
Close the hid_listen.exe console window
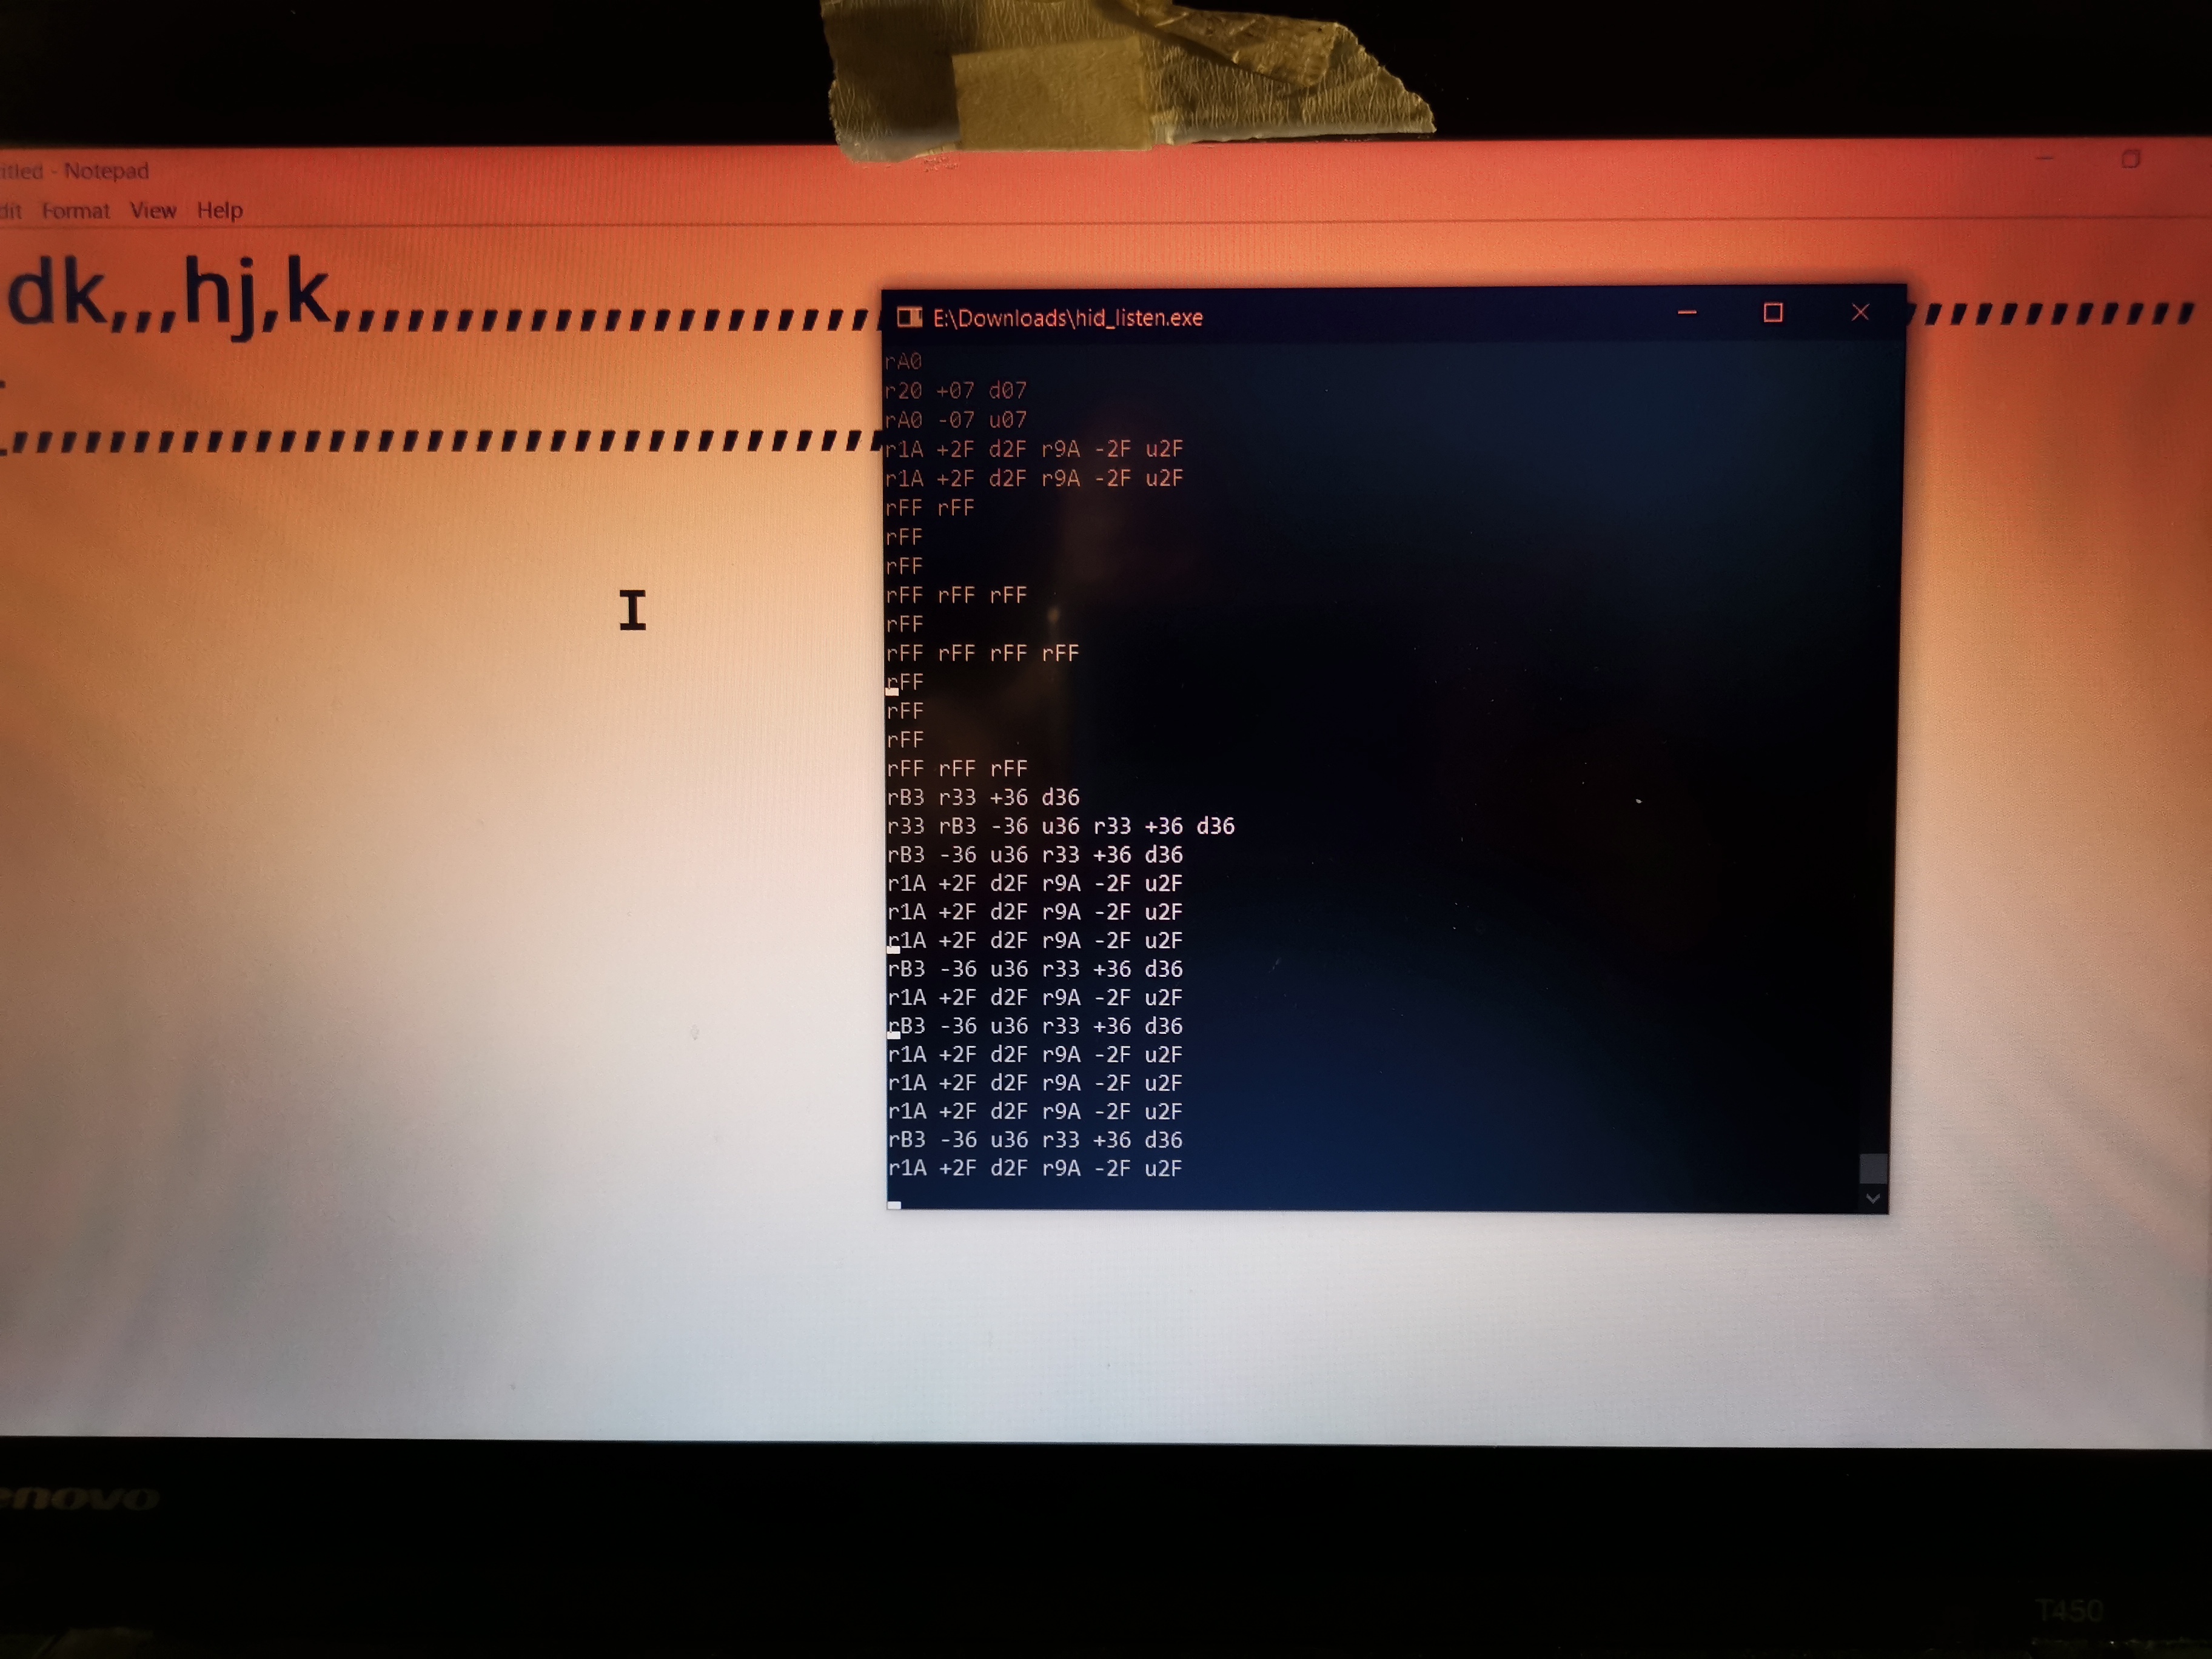[x=1860, y=313]
